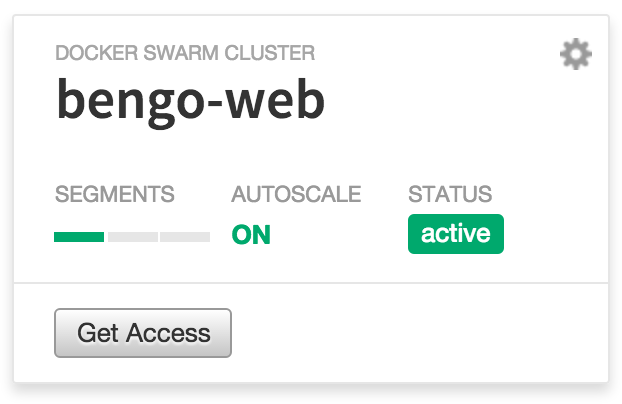
Task: Click the Docker Swarm Cluster label
Action: click(185, 53)
